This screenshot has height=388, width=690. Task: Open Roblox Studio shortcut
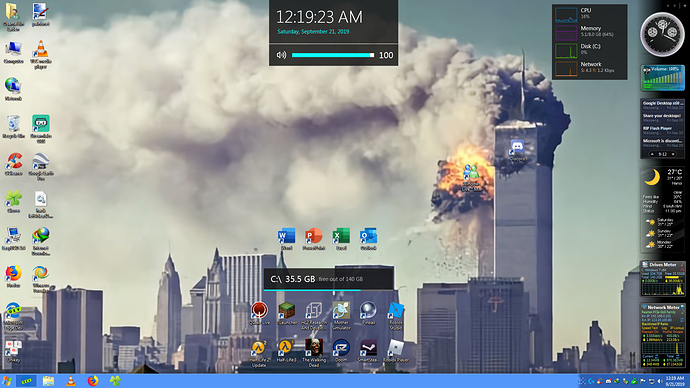tap(396, 316)
